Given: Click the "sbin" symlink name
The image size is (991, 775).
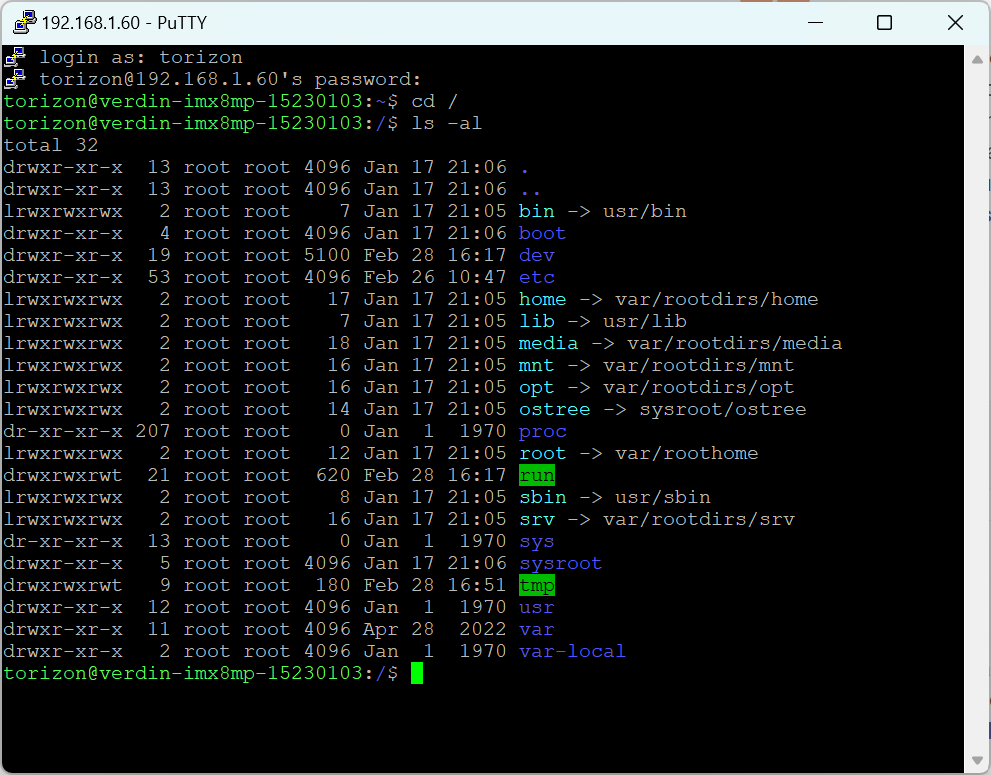Looking at the screenshot, I should pos(542,497).
